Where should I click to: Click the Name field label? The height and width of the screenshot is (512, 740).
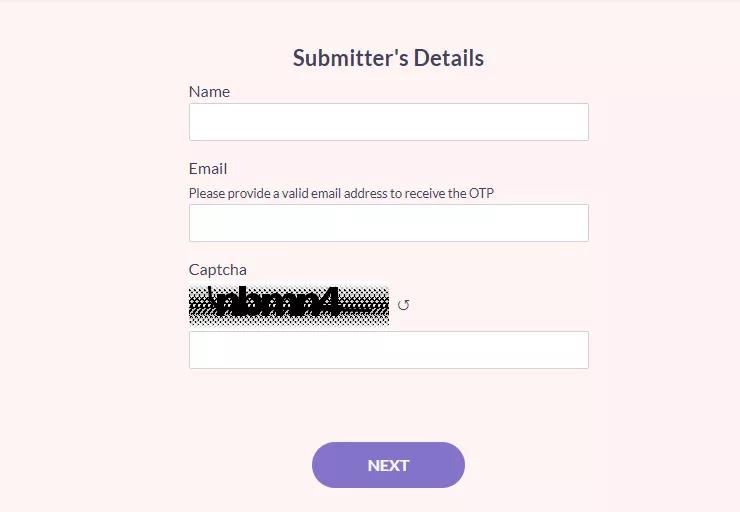click(x=209, y=91)
